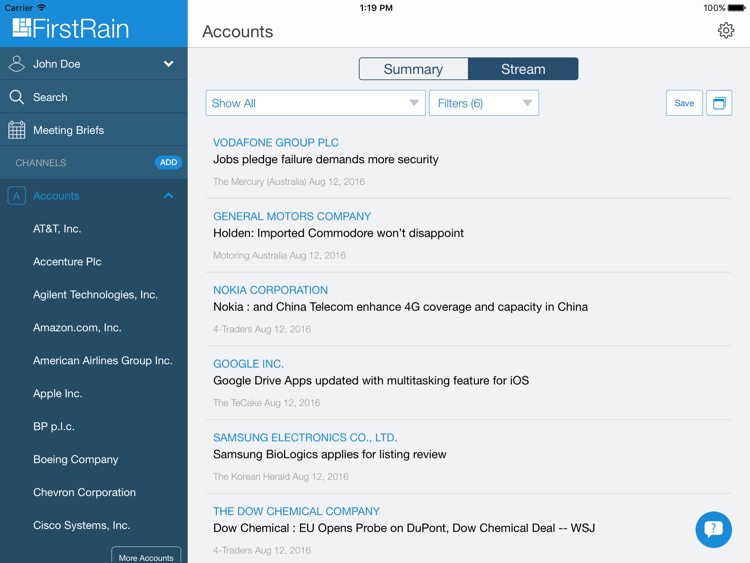The height and width of the screenshot is (563, 750).
Task: Open Google Drive Apps multitasking article
Action: (x=371, y=380)
